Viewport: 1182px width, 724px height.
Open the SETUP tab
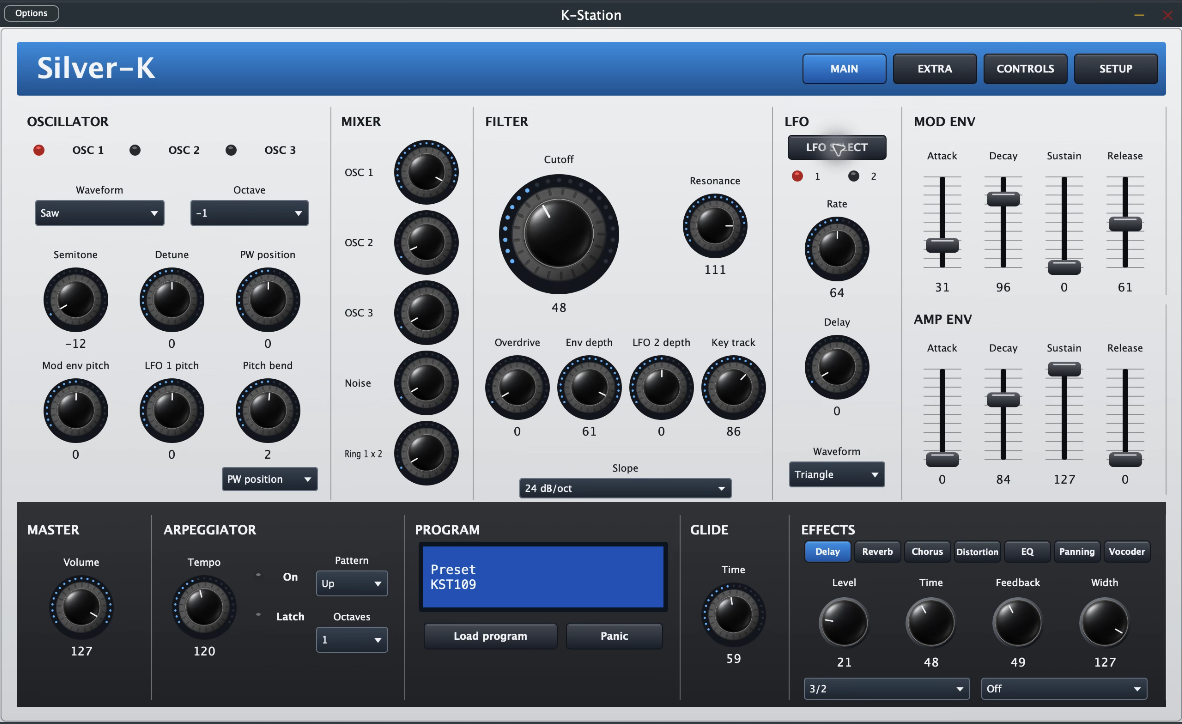click(1116, 69)
